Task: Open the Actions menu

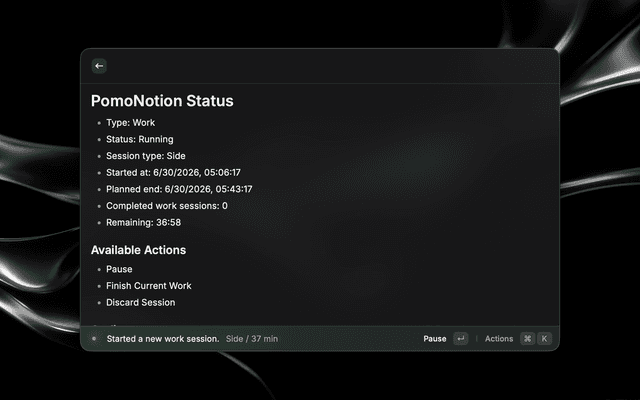Action: 499,339
